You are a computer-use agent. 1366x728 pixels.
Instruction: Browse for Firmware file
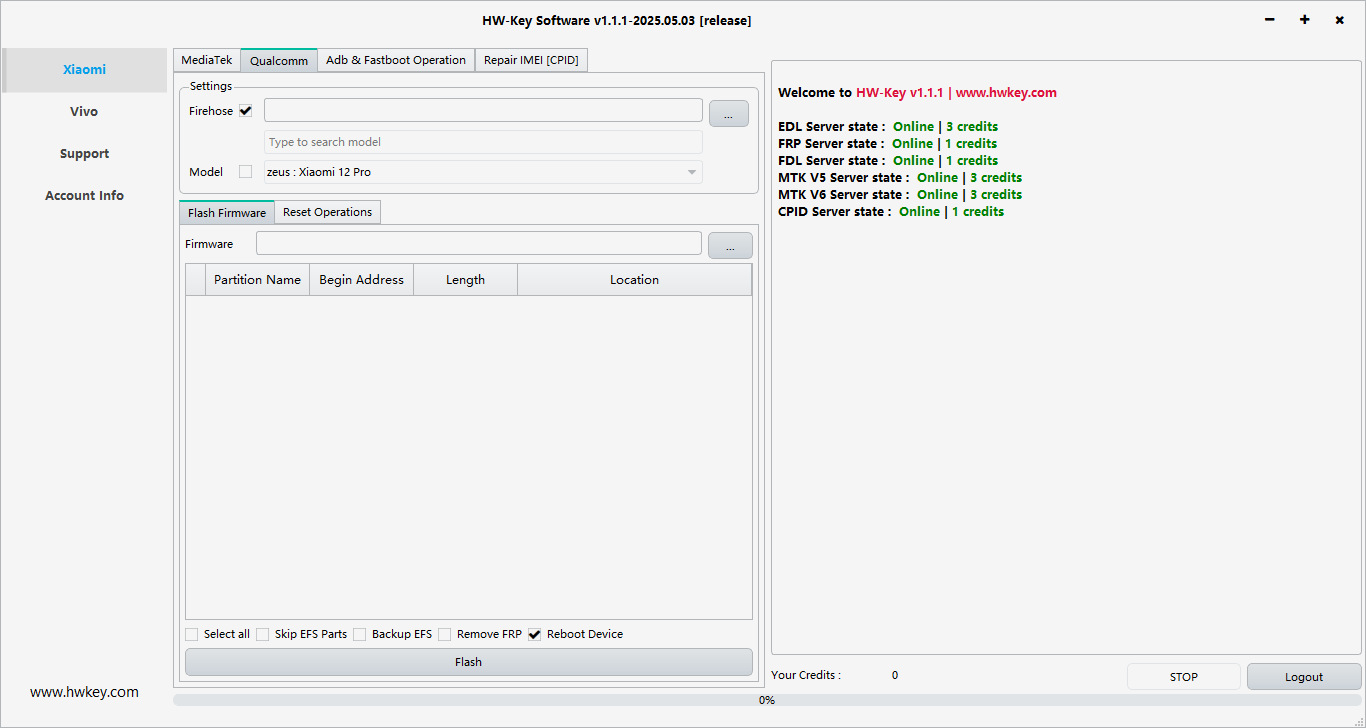pyautogui.click(x=730, y=245)
